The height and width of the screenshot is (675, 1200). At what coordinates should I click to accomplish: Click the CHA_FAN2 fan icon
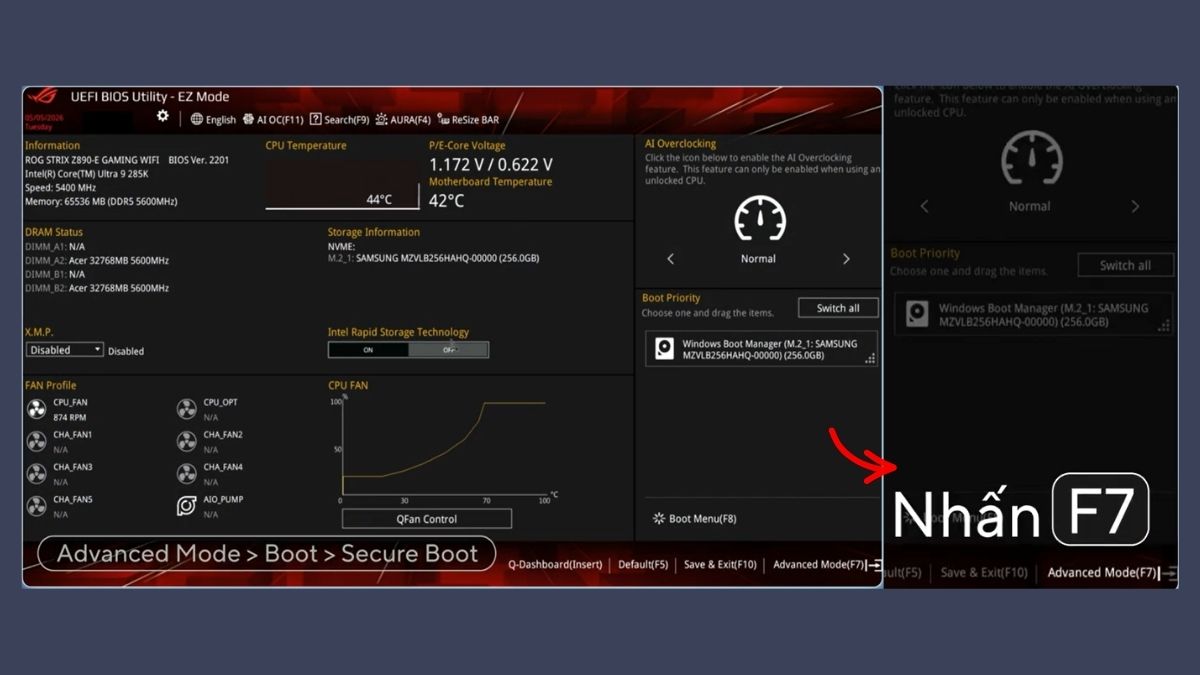(x=187, y=441)
